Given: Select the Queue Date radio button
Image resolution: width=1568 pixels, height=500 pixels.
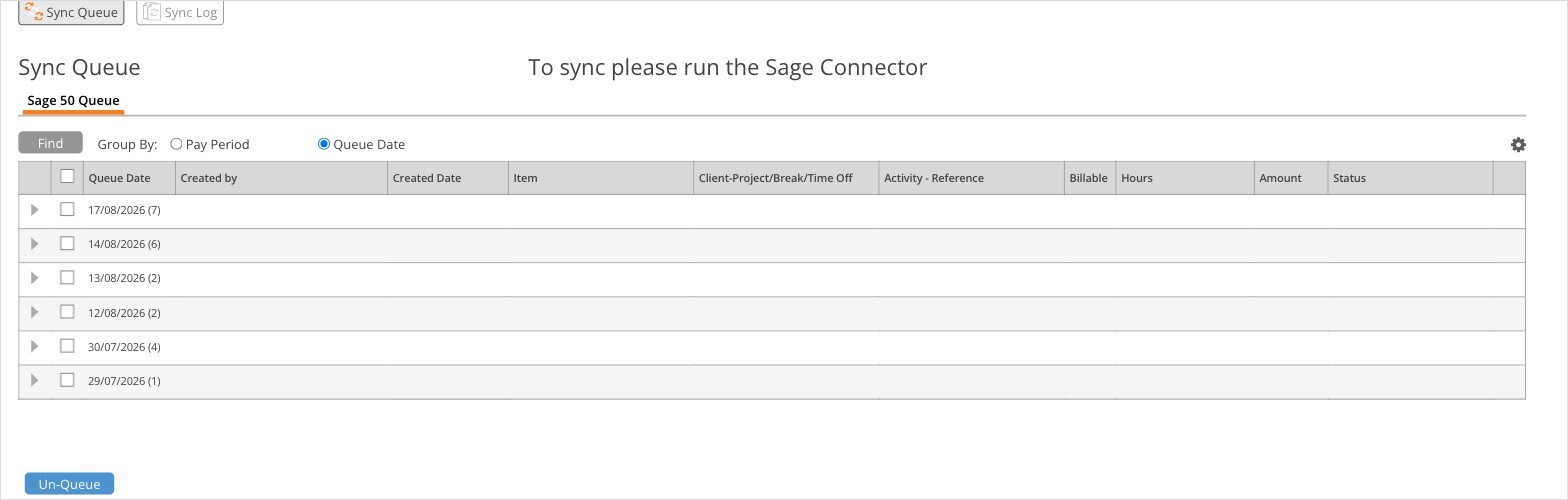Looking at the screenshot, I should [323, 144].
